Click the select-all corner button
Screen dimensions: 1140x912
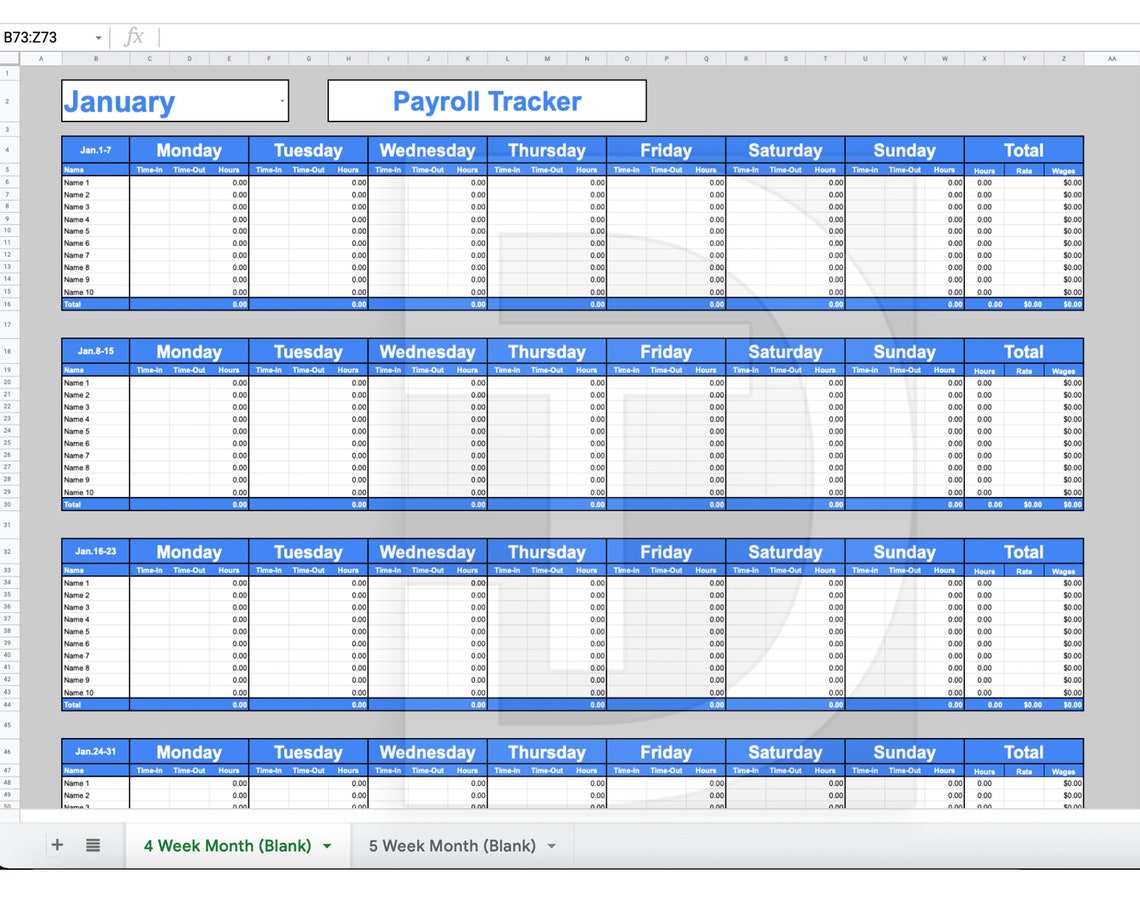point(8,58)
